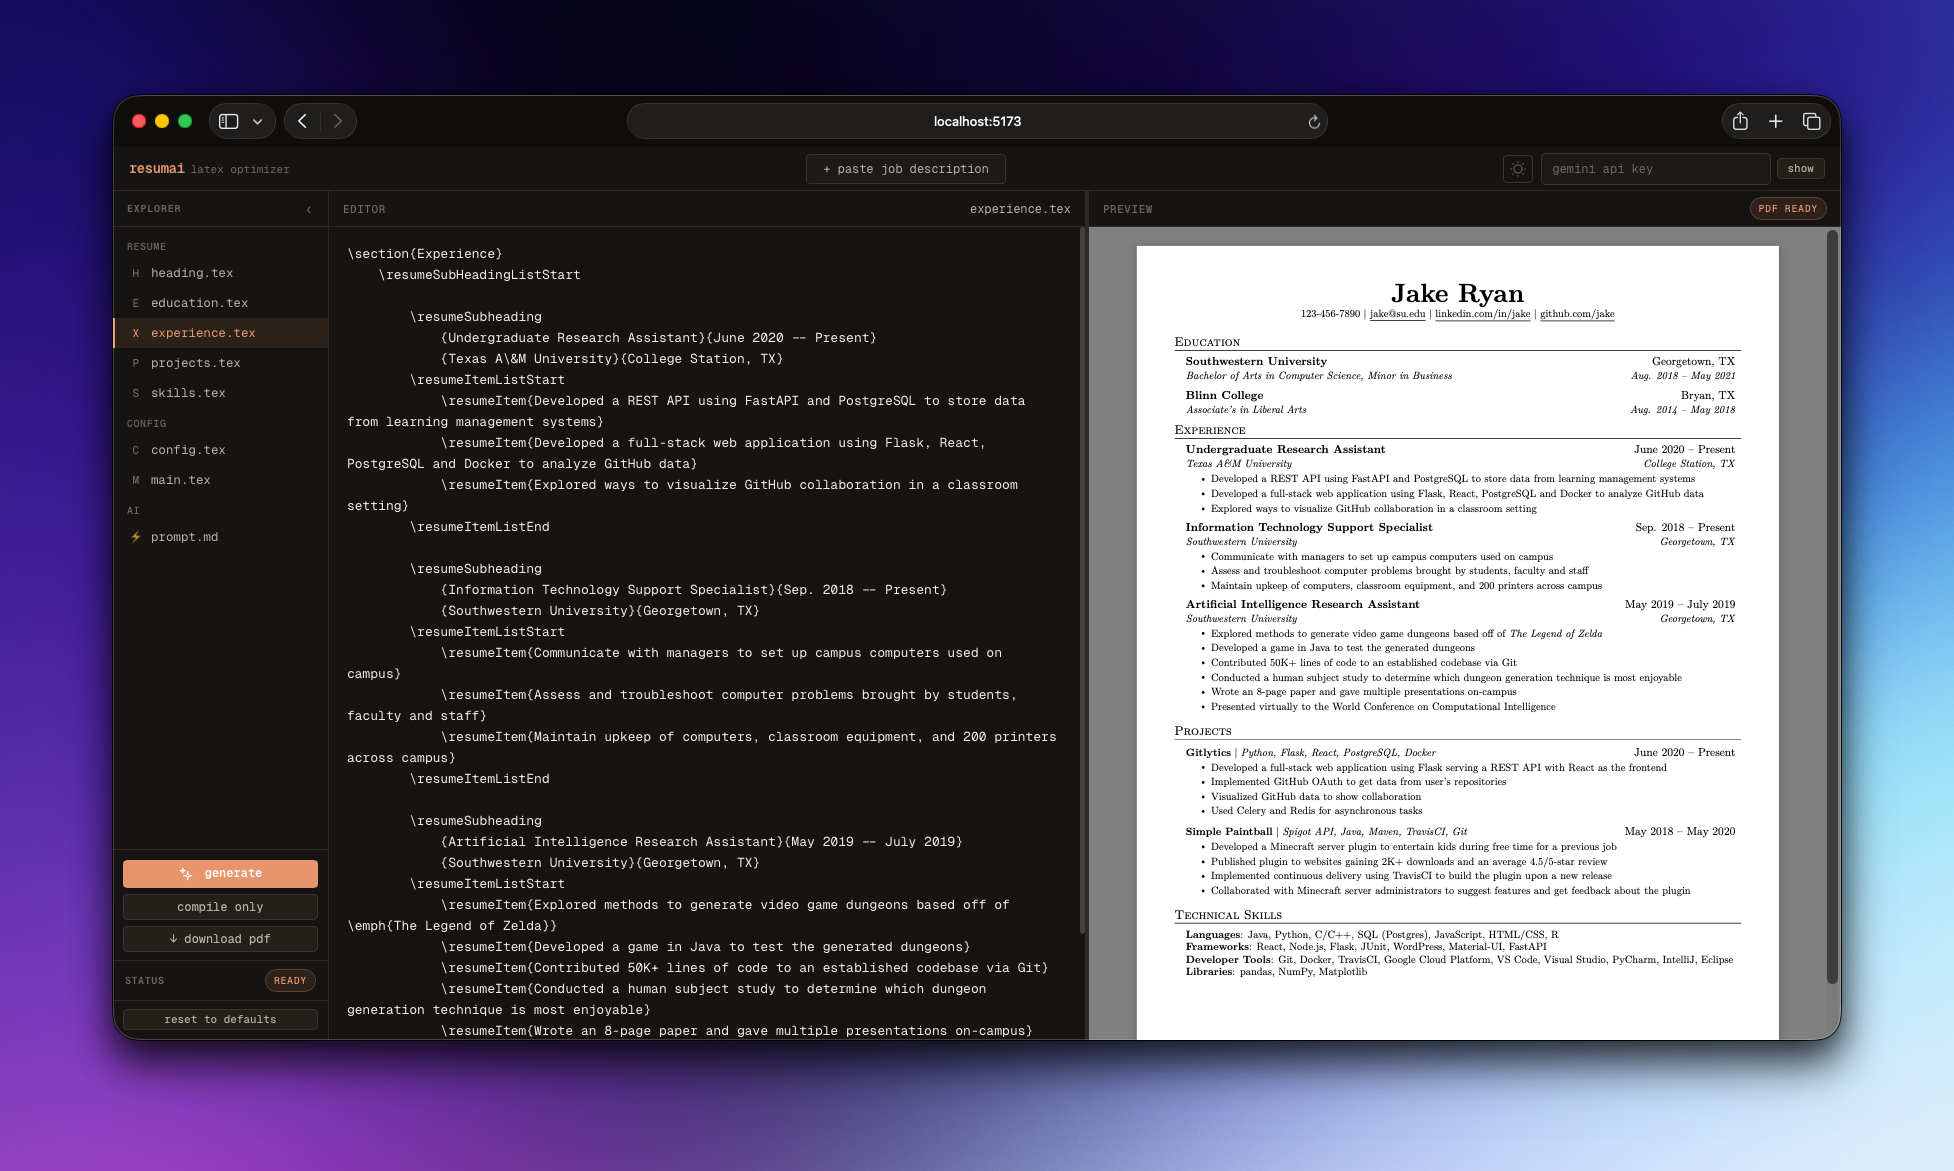
Task: Click the show API key button
Action: pos(1800,169)
